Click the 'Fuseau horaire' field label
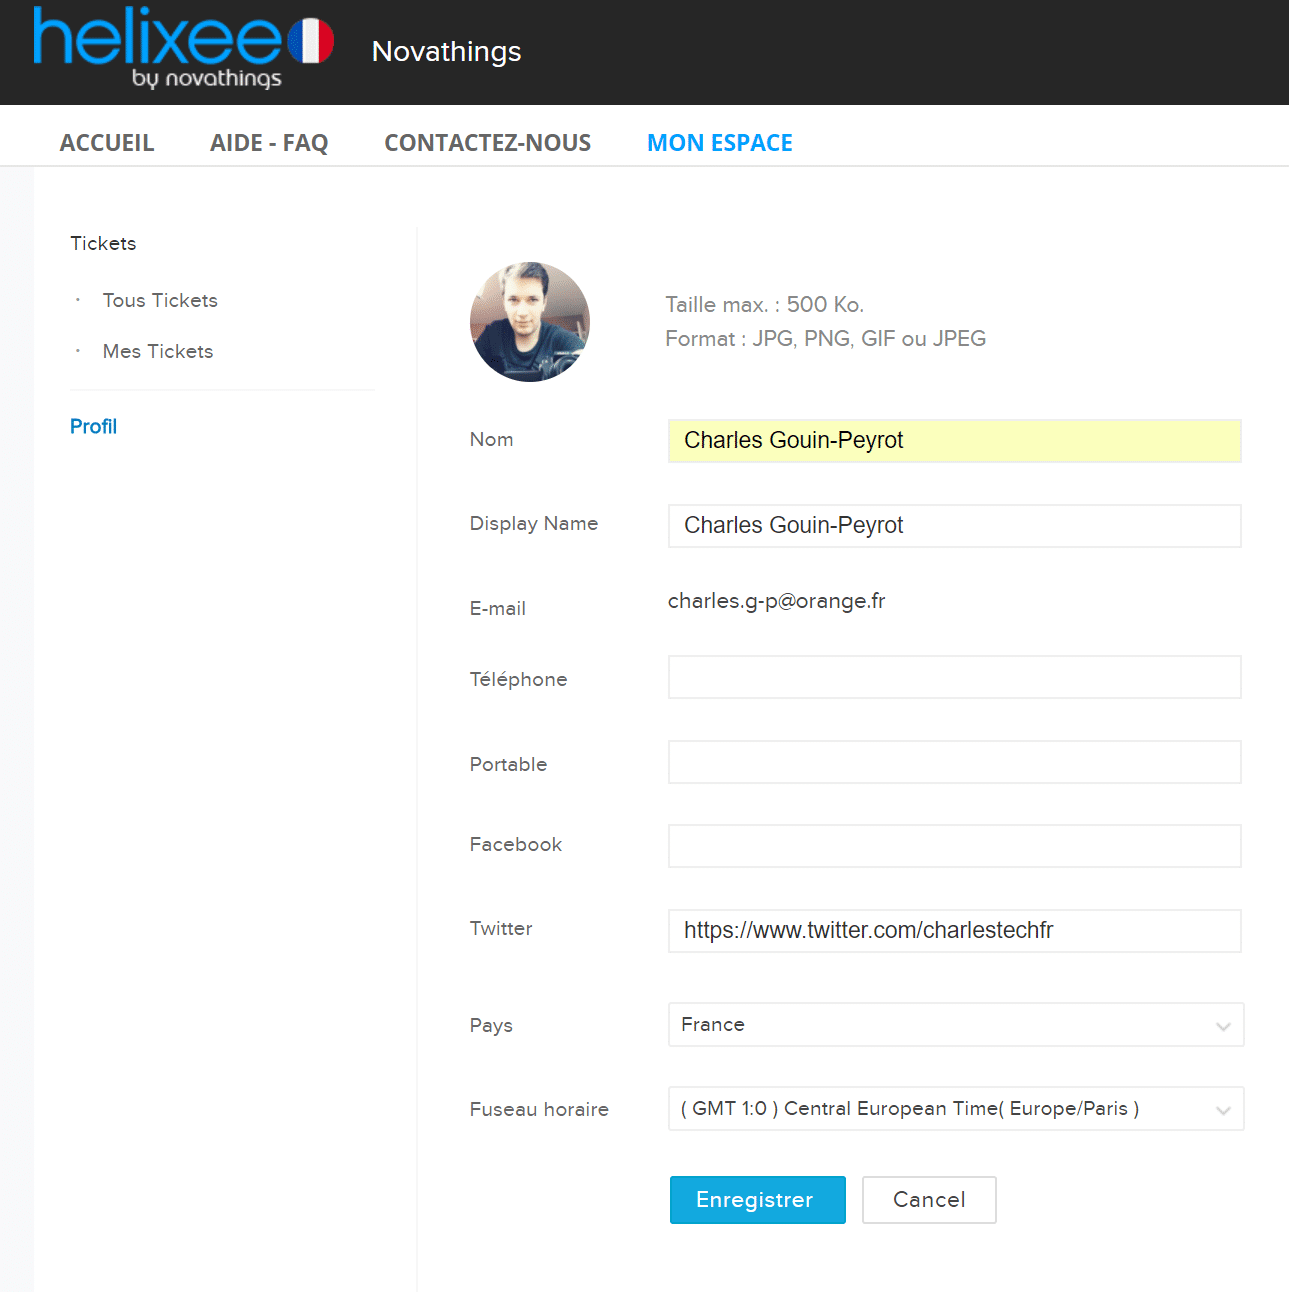Screen dimensions: 1289x1292 (539, 1109)
